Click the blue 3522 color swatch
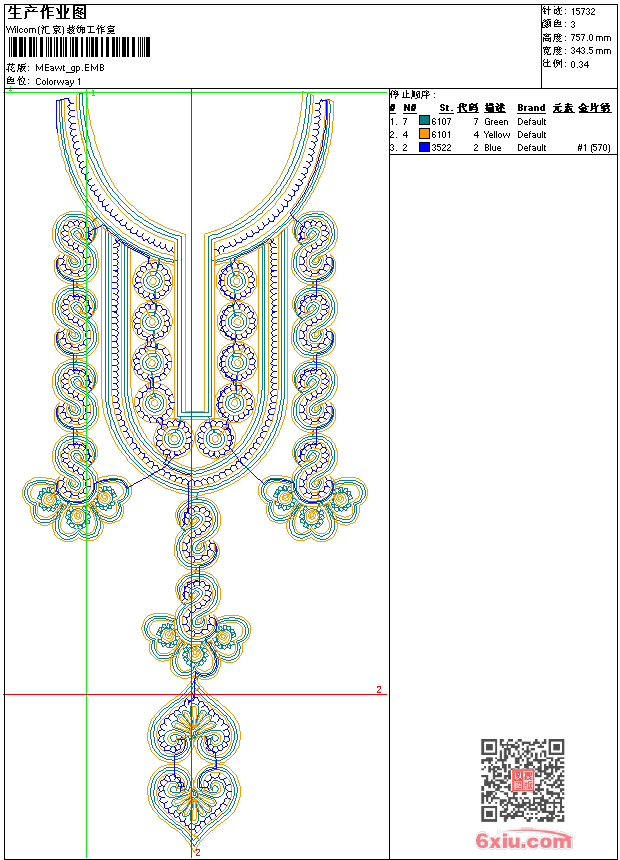The image size is (620, 860). [424, 147]
